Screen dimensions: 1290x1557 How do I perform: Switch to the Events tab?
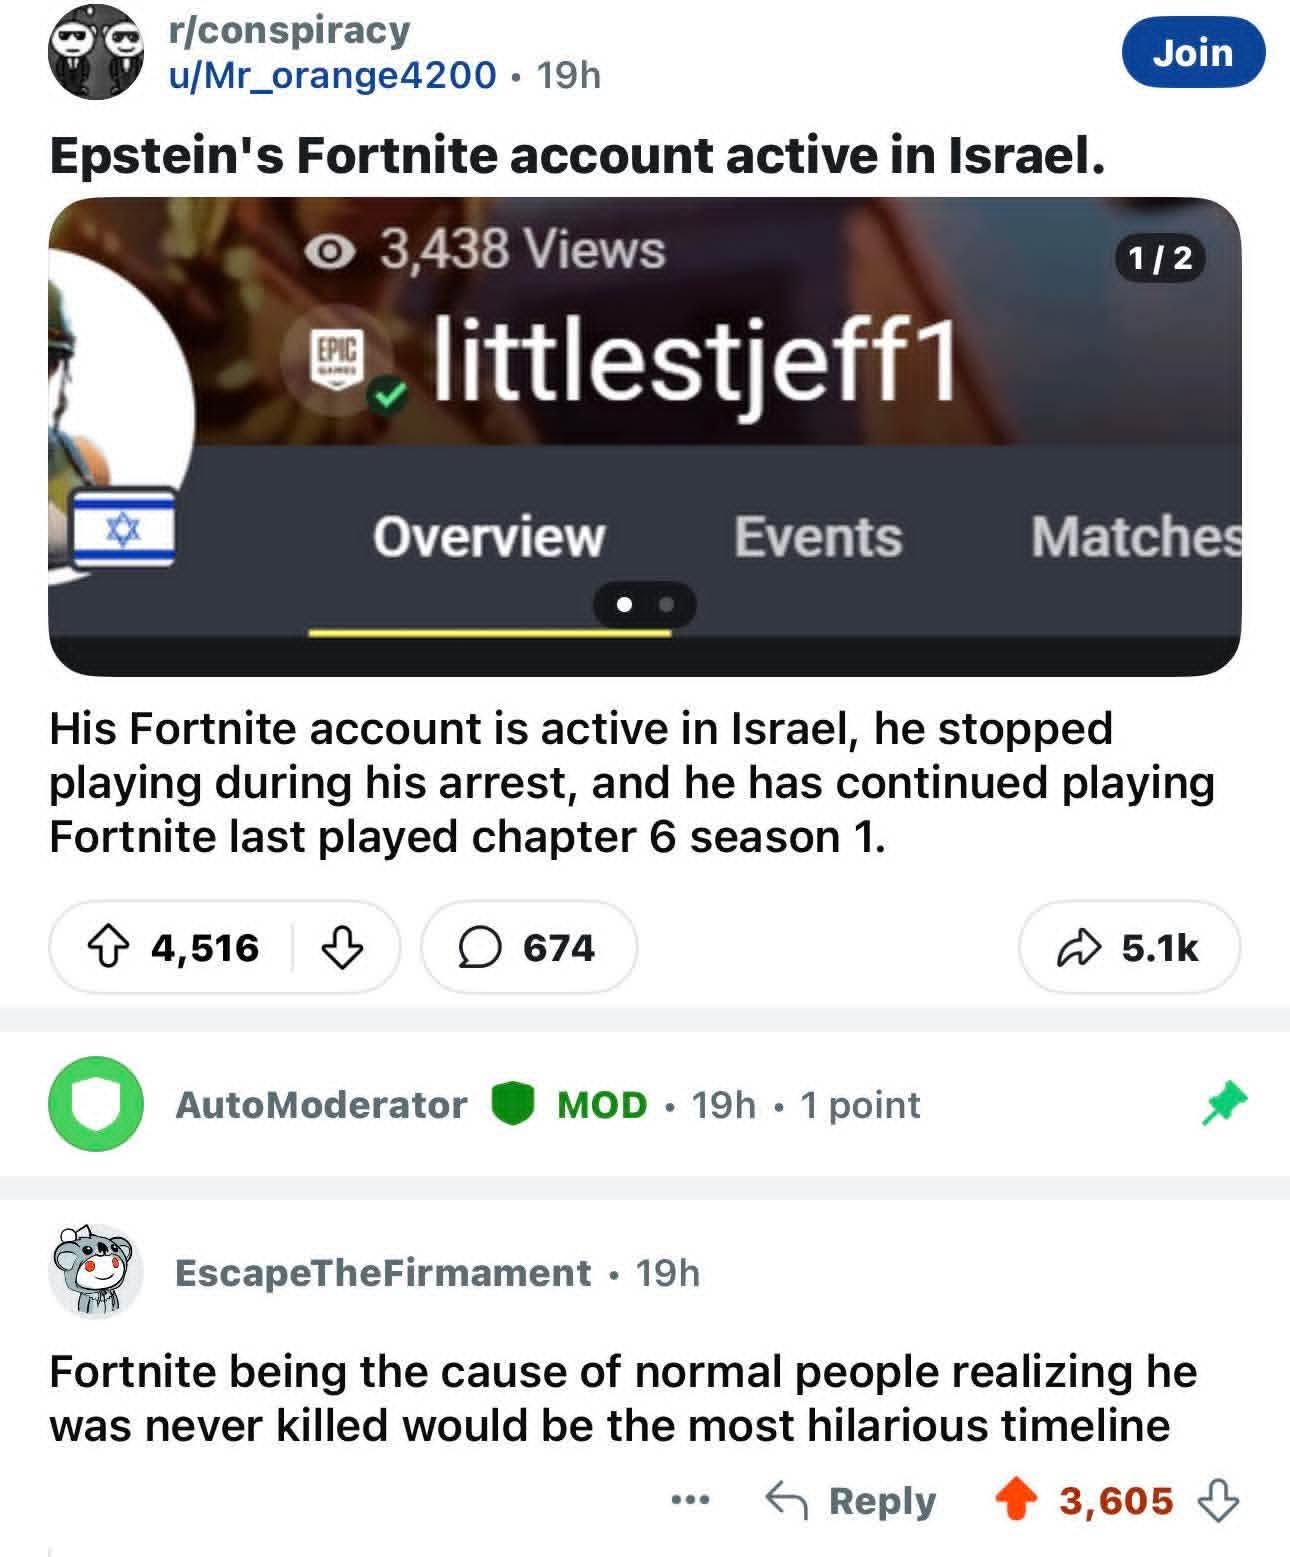coord(817,537)
